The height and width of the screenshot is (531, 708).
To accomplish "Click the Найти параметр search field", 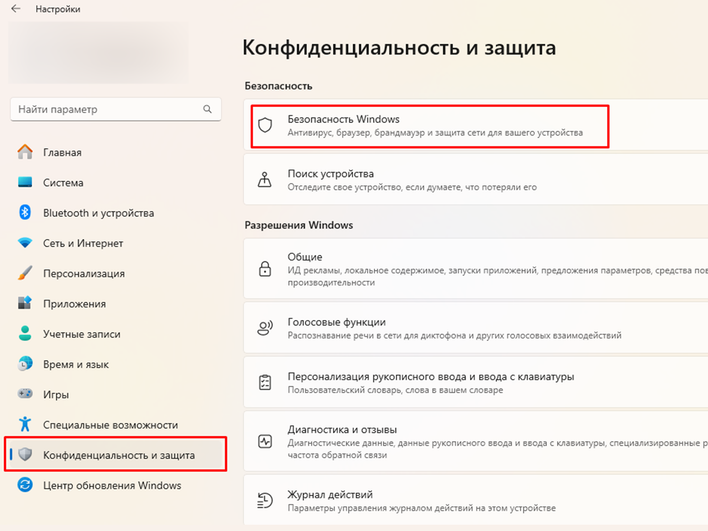I will (x=116, y=109).
